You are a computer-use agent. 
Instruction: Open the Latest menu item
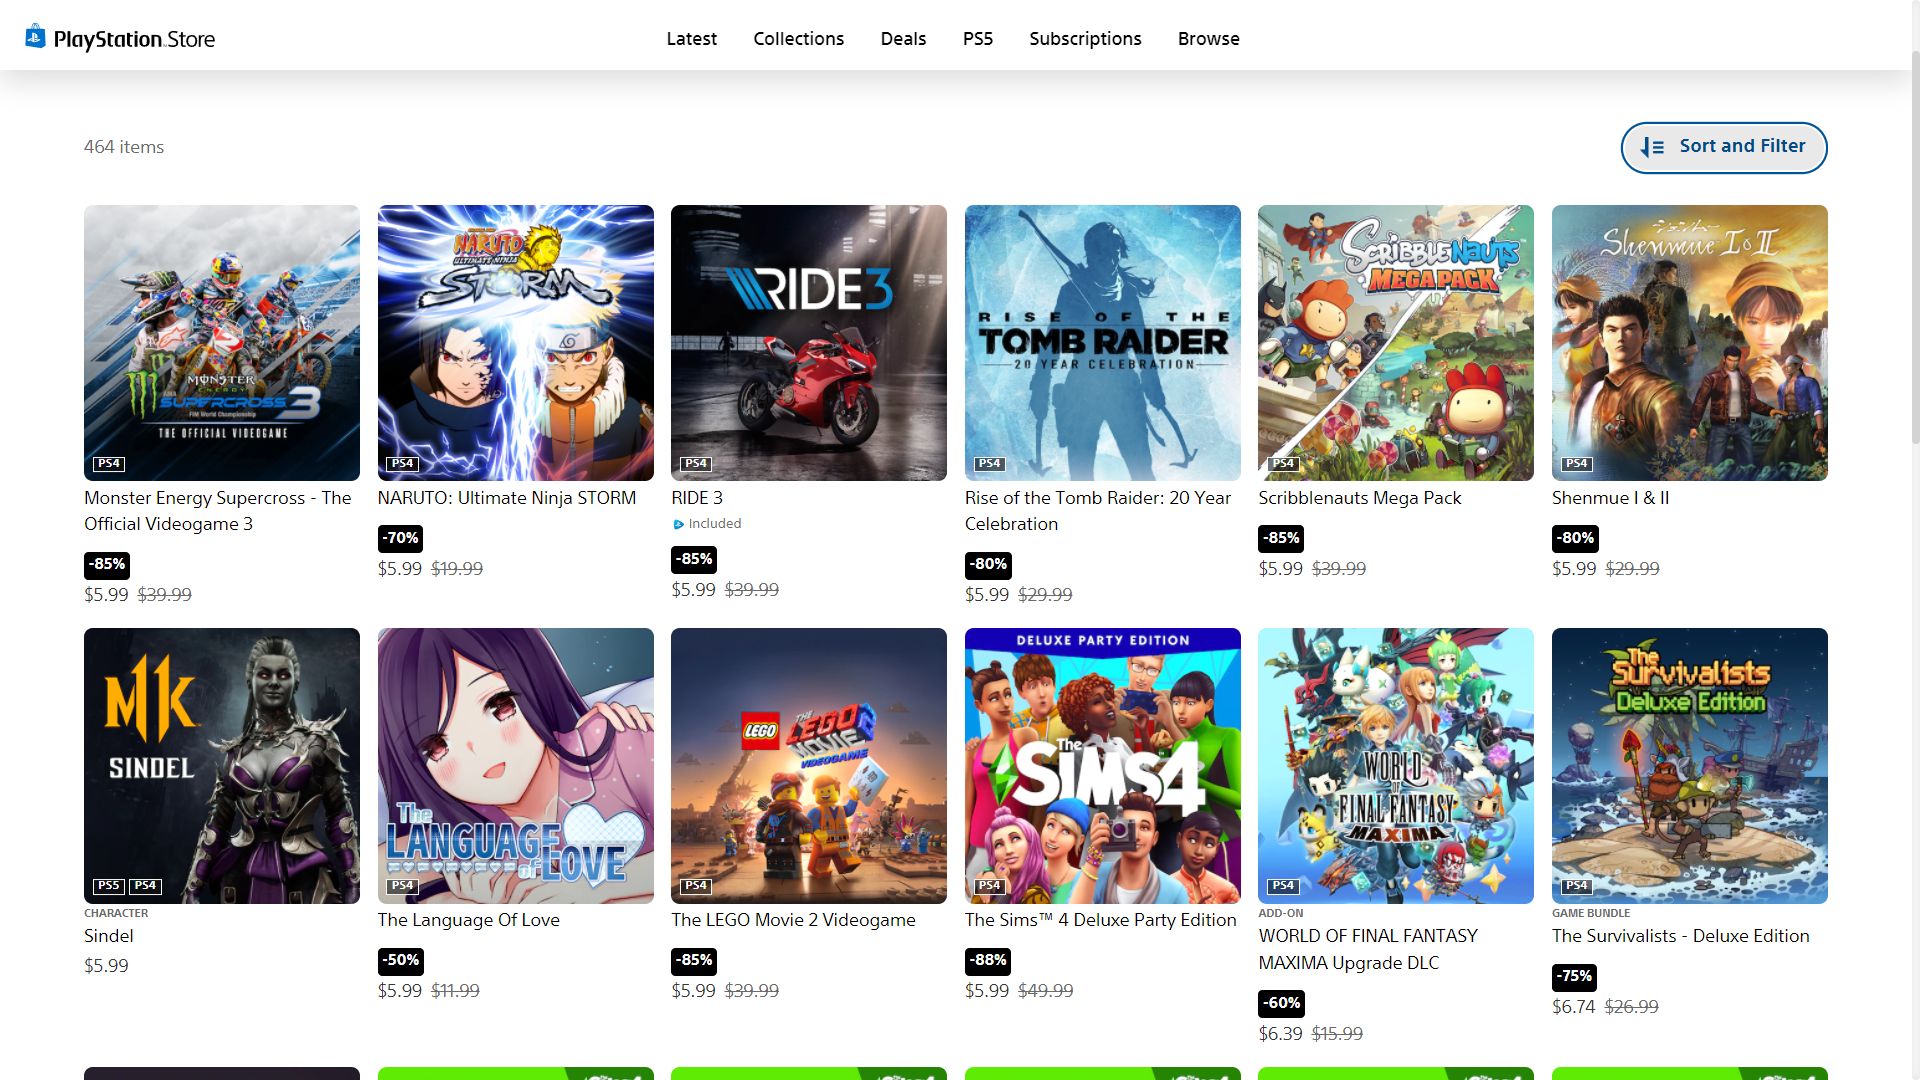[691, 39]
